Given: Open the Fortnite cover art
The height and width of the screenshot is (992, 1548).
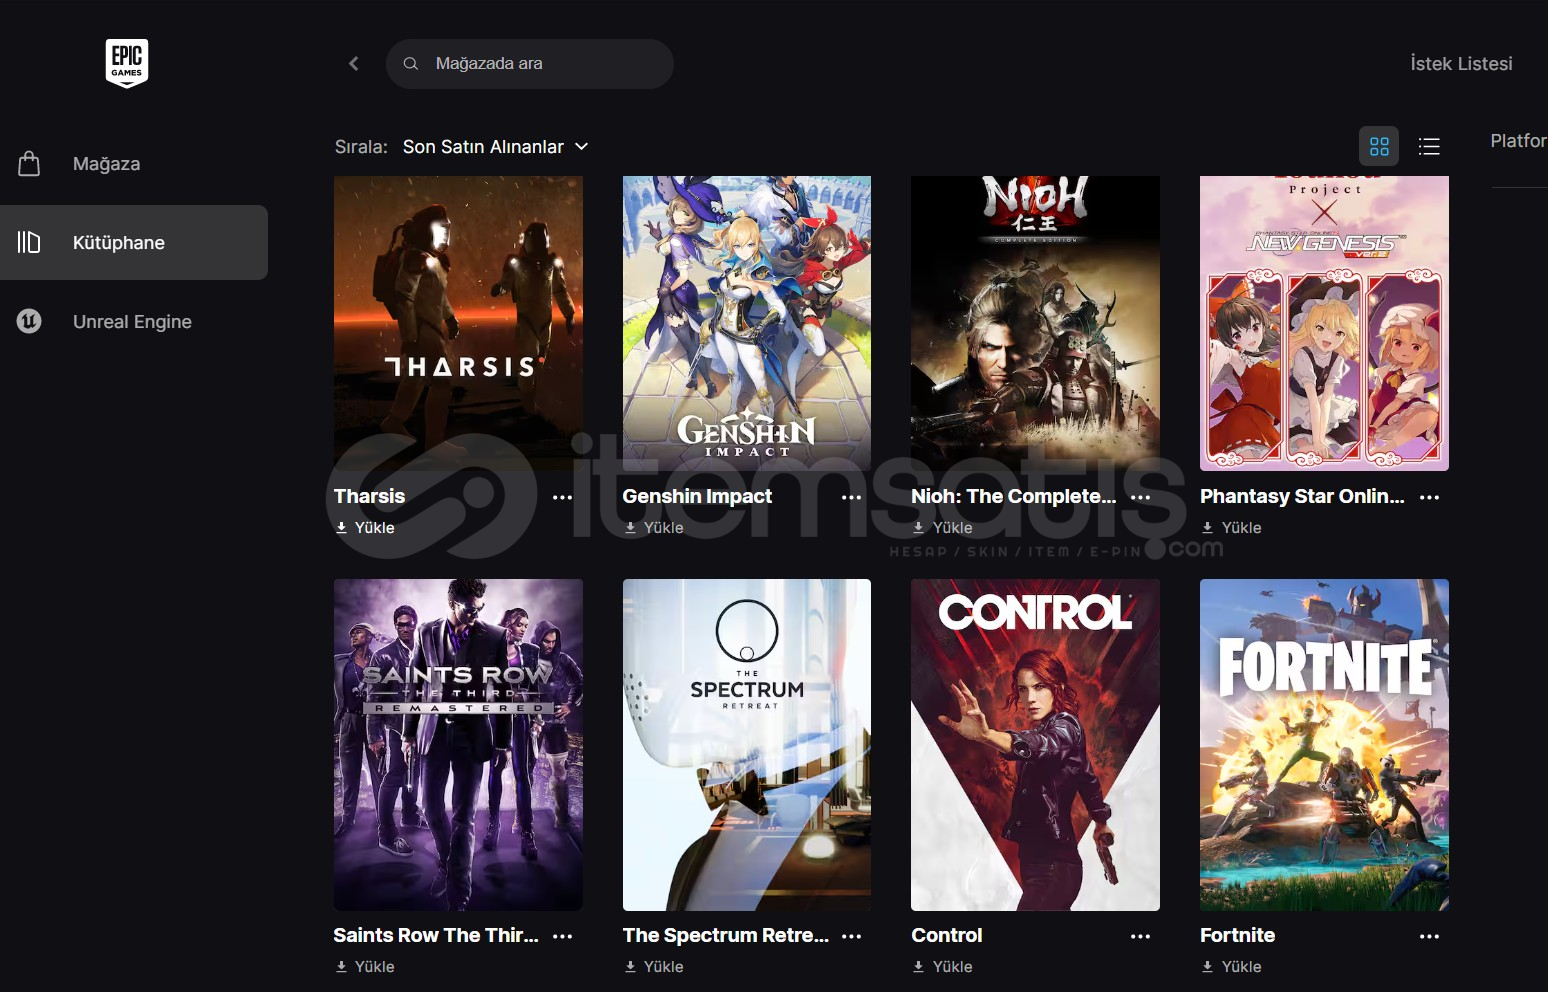Looking at the screenshot, I should point(1324,745).
